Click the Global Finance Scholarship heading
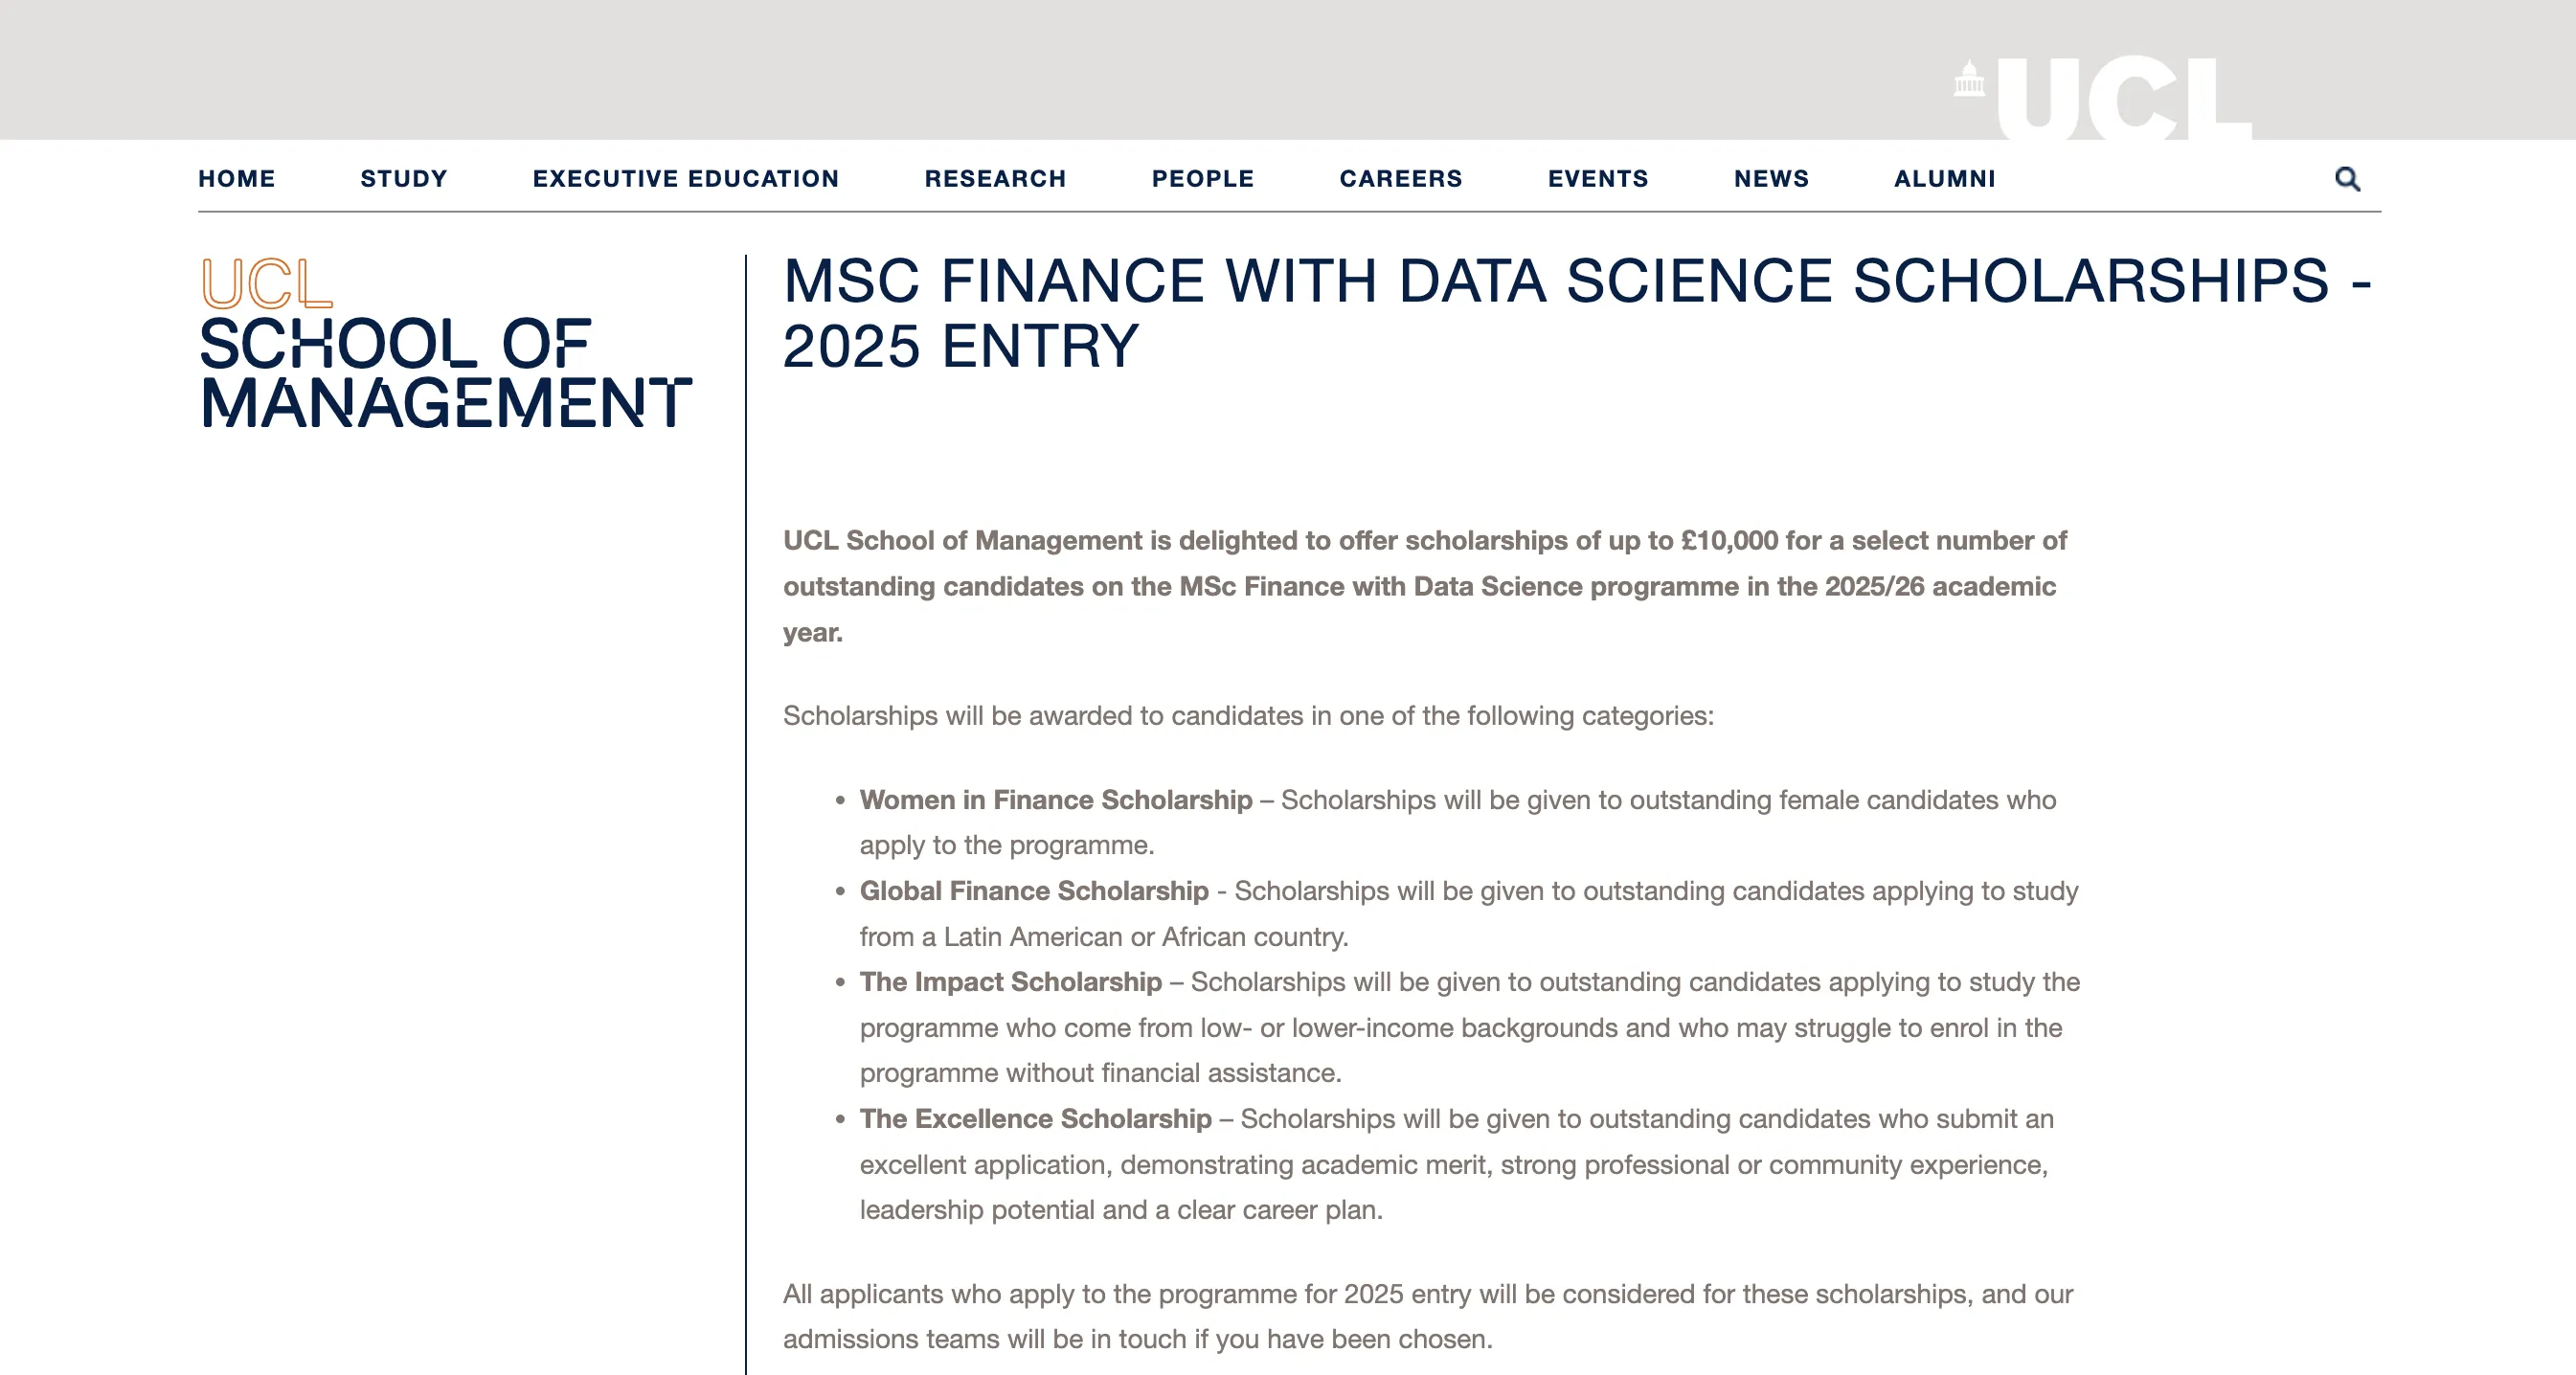Viewport: 2576px width, 1375px height. pyautogui.click(x=1033, y=891)
